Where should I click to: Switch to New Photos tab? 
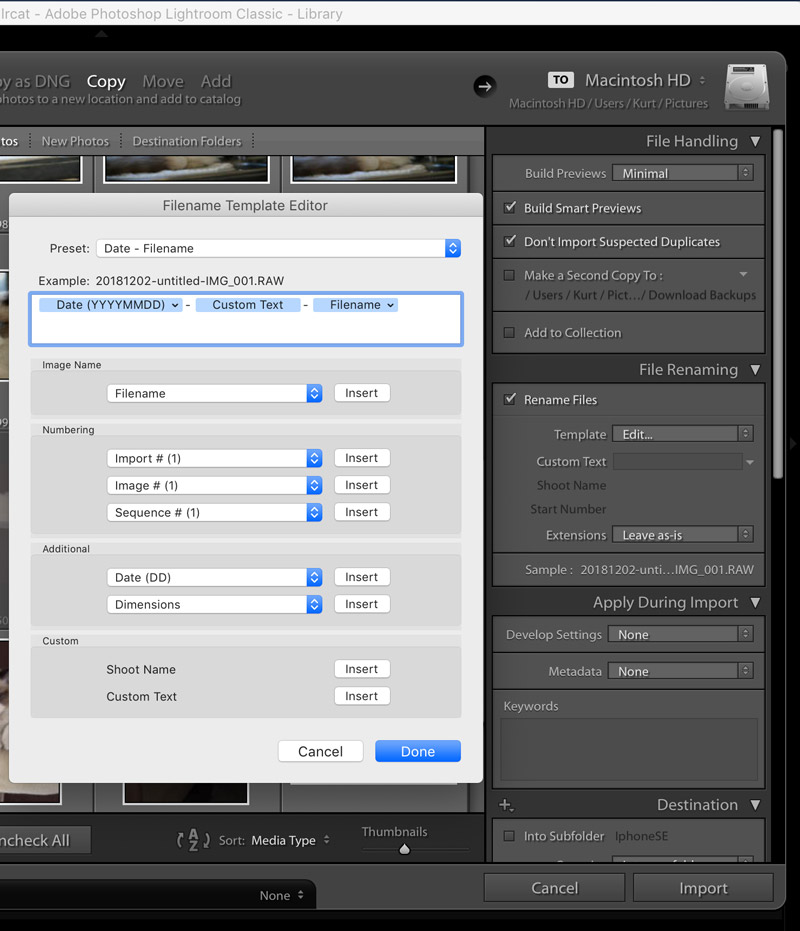pyautogui.click(x=75, y=141)
